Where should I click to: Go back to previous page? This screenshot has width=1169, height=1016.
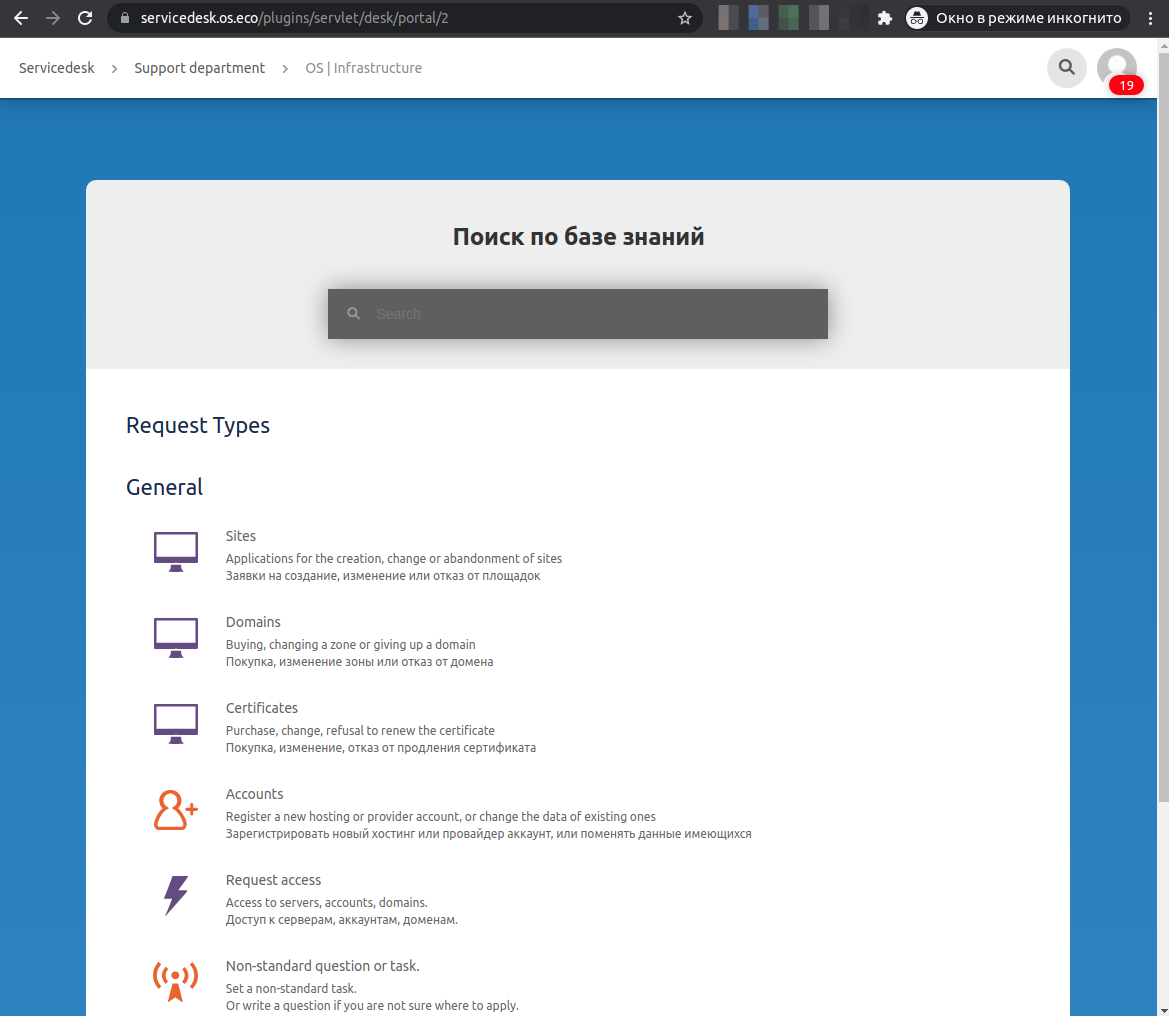tap(20, 18)
